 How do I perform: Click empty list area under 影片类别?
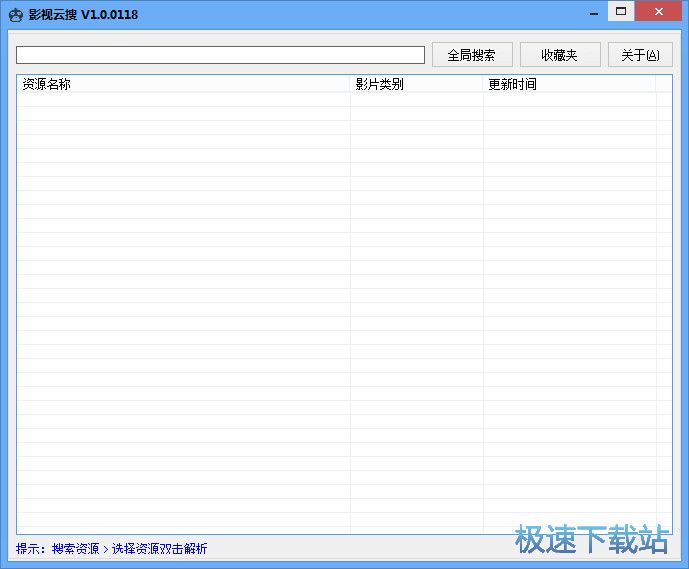coord(416,300)
